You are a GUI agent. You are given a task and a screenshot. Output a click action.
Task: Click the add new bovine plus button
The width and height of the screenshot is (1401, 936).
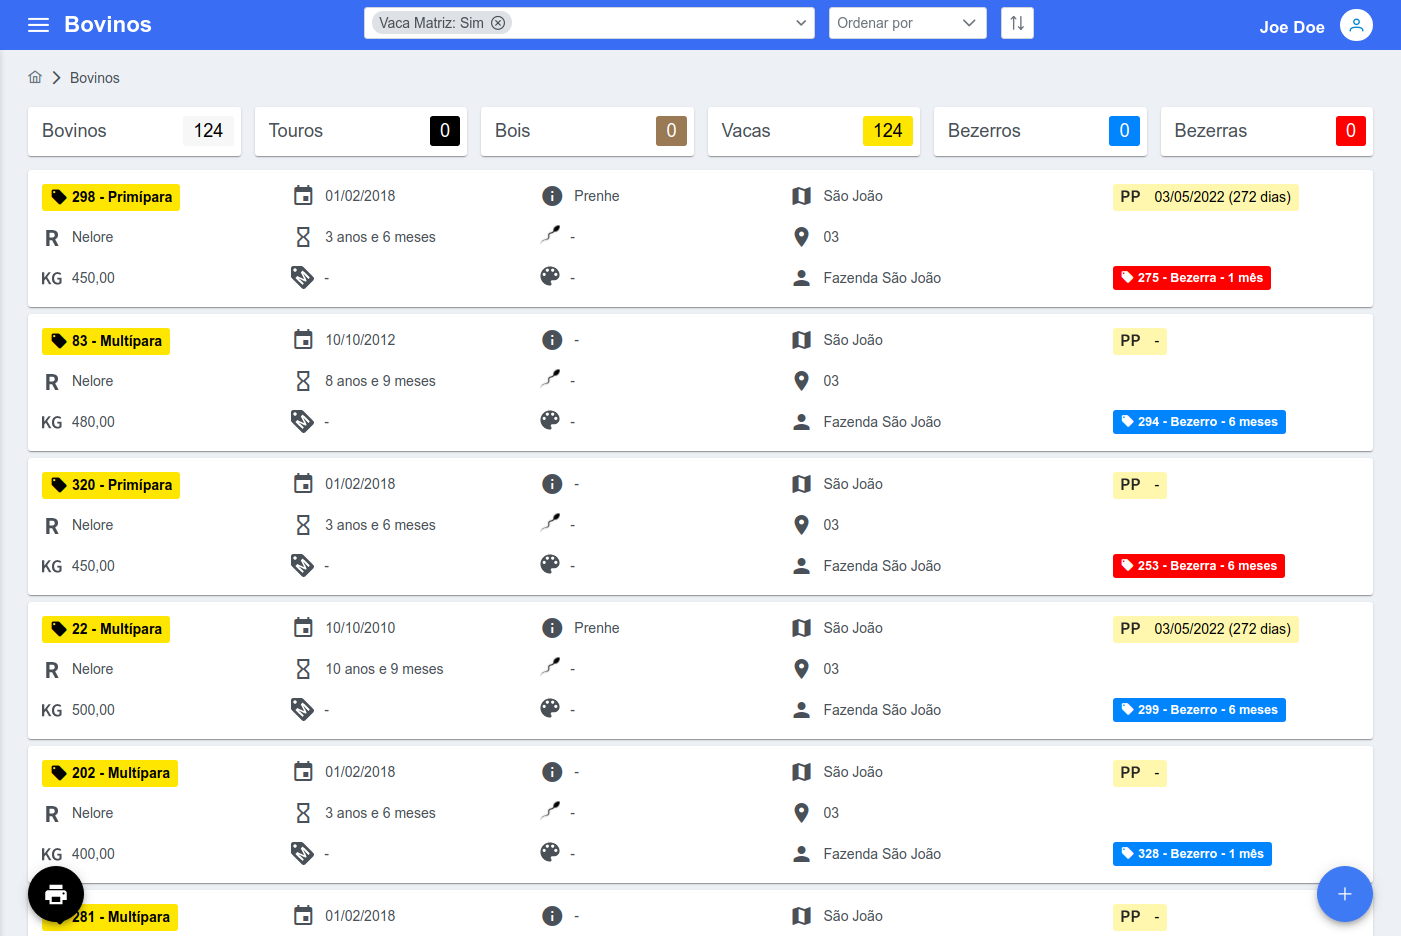click(1345, 894)
